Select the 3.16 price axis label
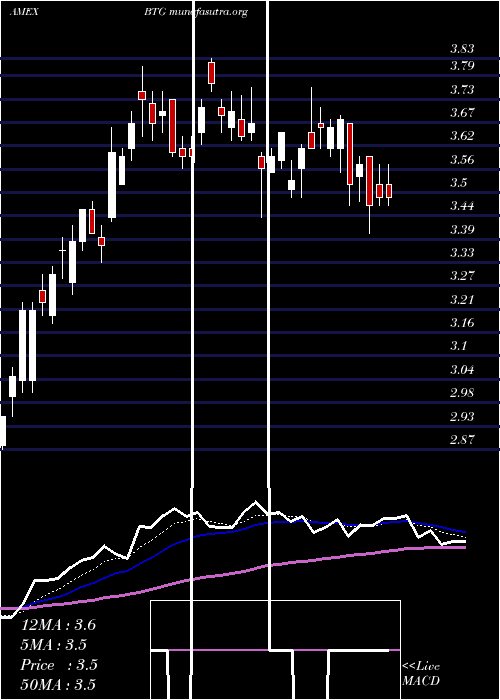Screen dimensions: 500x700 [462, 322]
